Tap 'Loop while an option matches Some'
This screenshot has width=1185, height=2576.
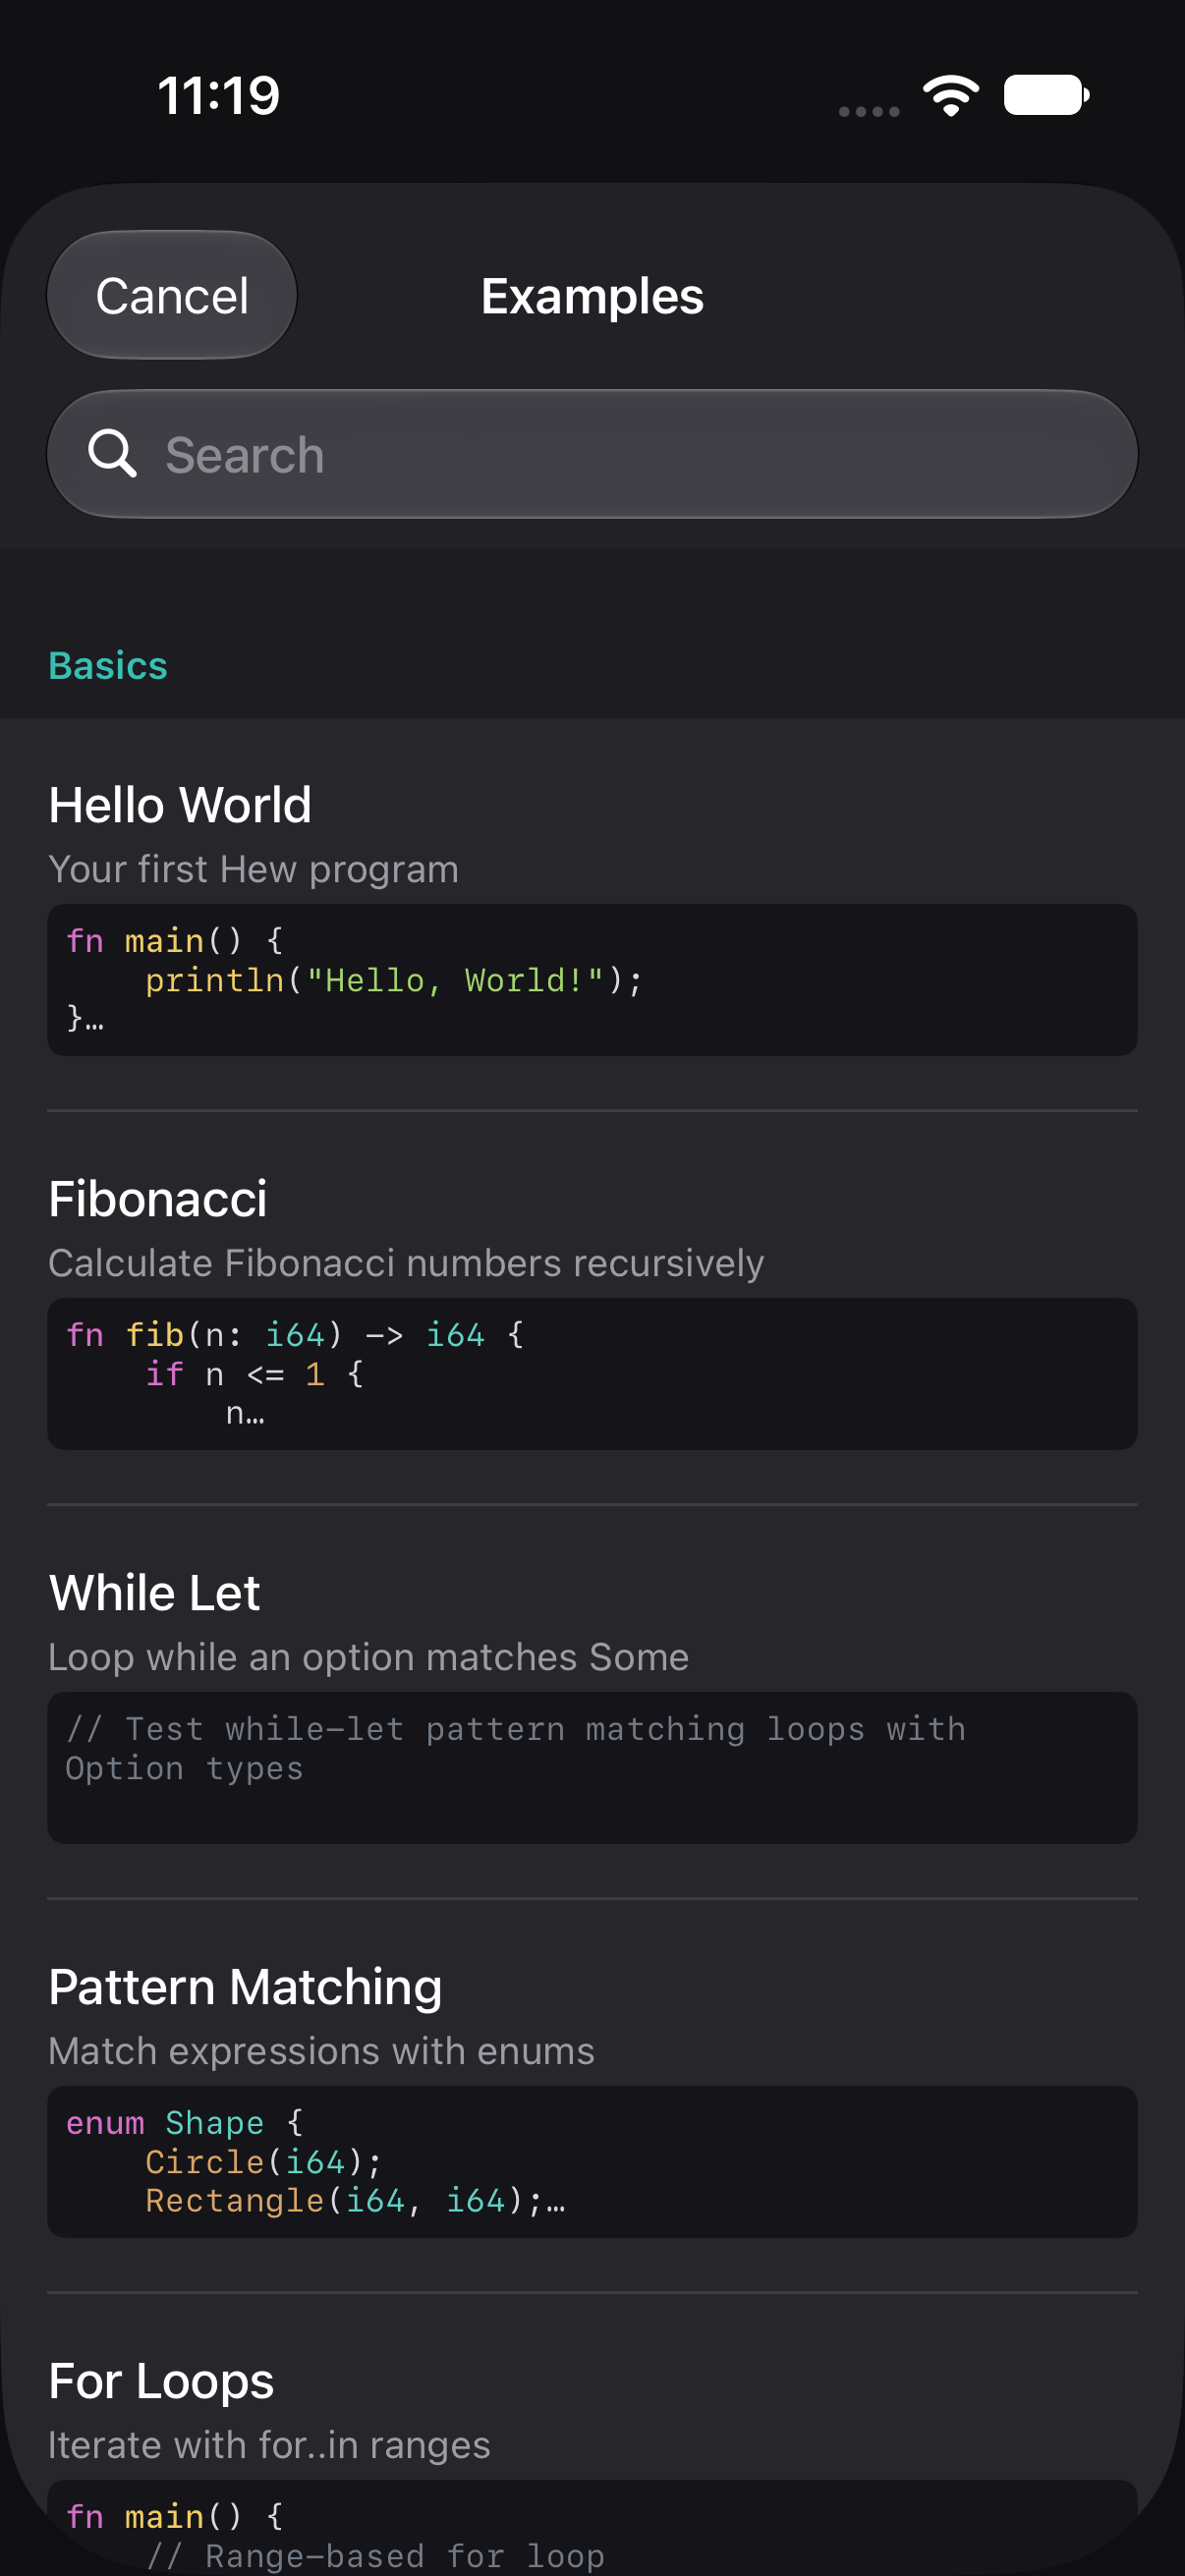[x=369, y=1657]
